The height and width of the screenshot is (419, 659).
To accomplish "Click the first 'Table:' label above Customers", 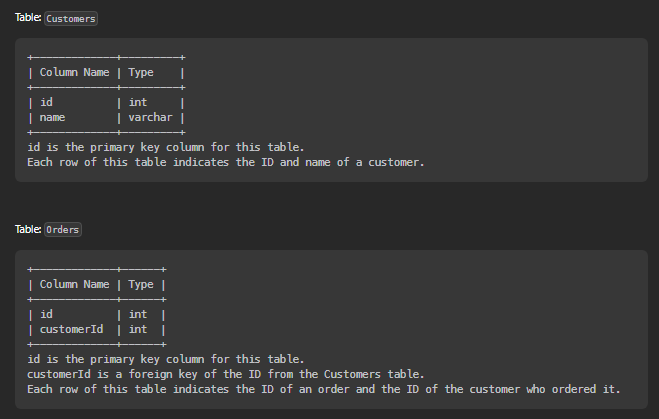I will coord(28,18).
